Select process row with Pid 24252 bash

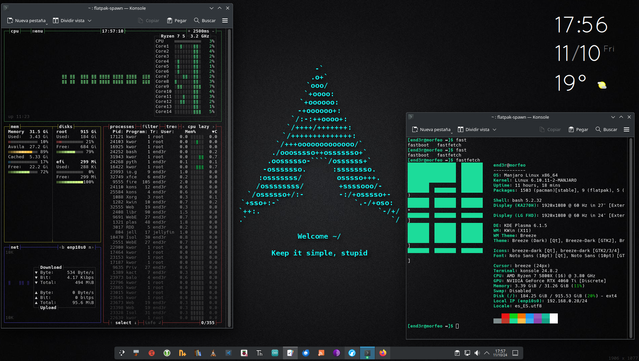(164, 152)
